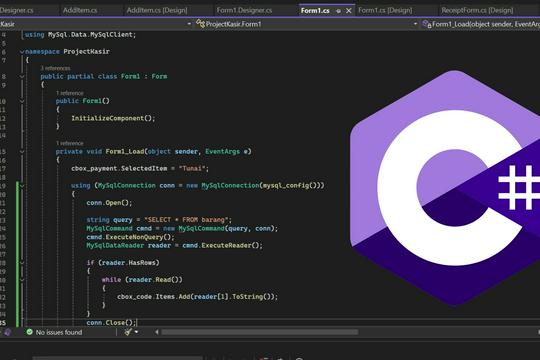Collapse the Form1 class block

(22, 76)
